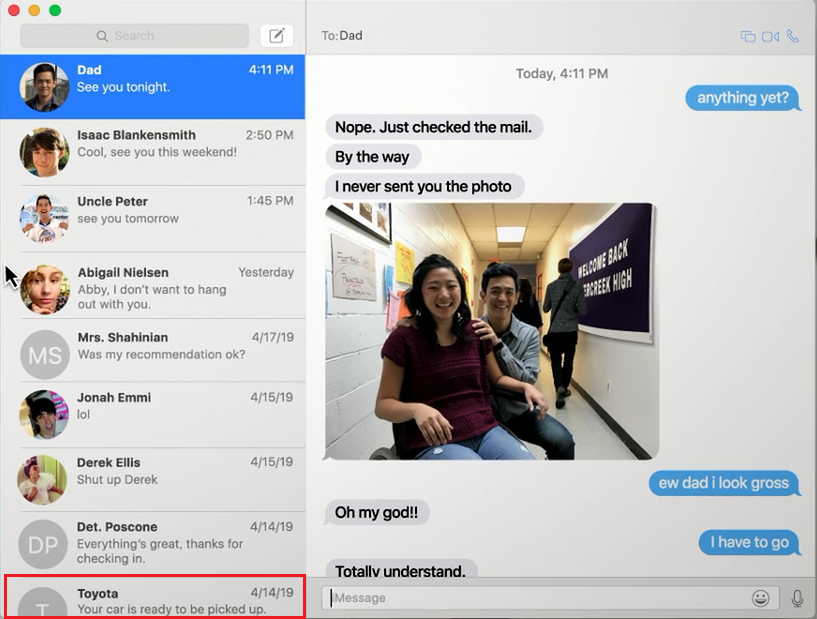Click the DP avatar for Det. Poscone

pyautogui.click(x=44, y=543)
